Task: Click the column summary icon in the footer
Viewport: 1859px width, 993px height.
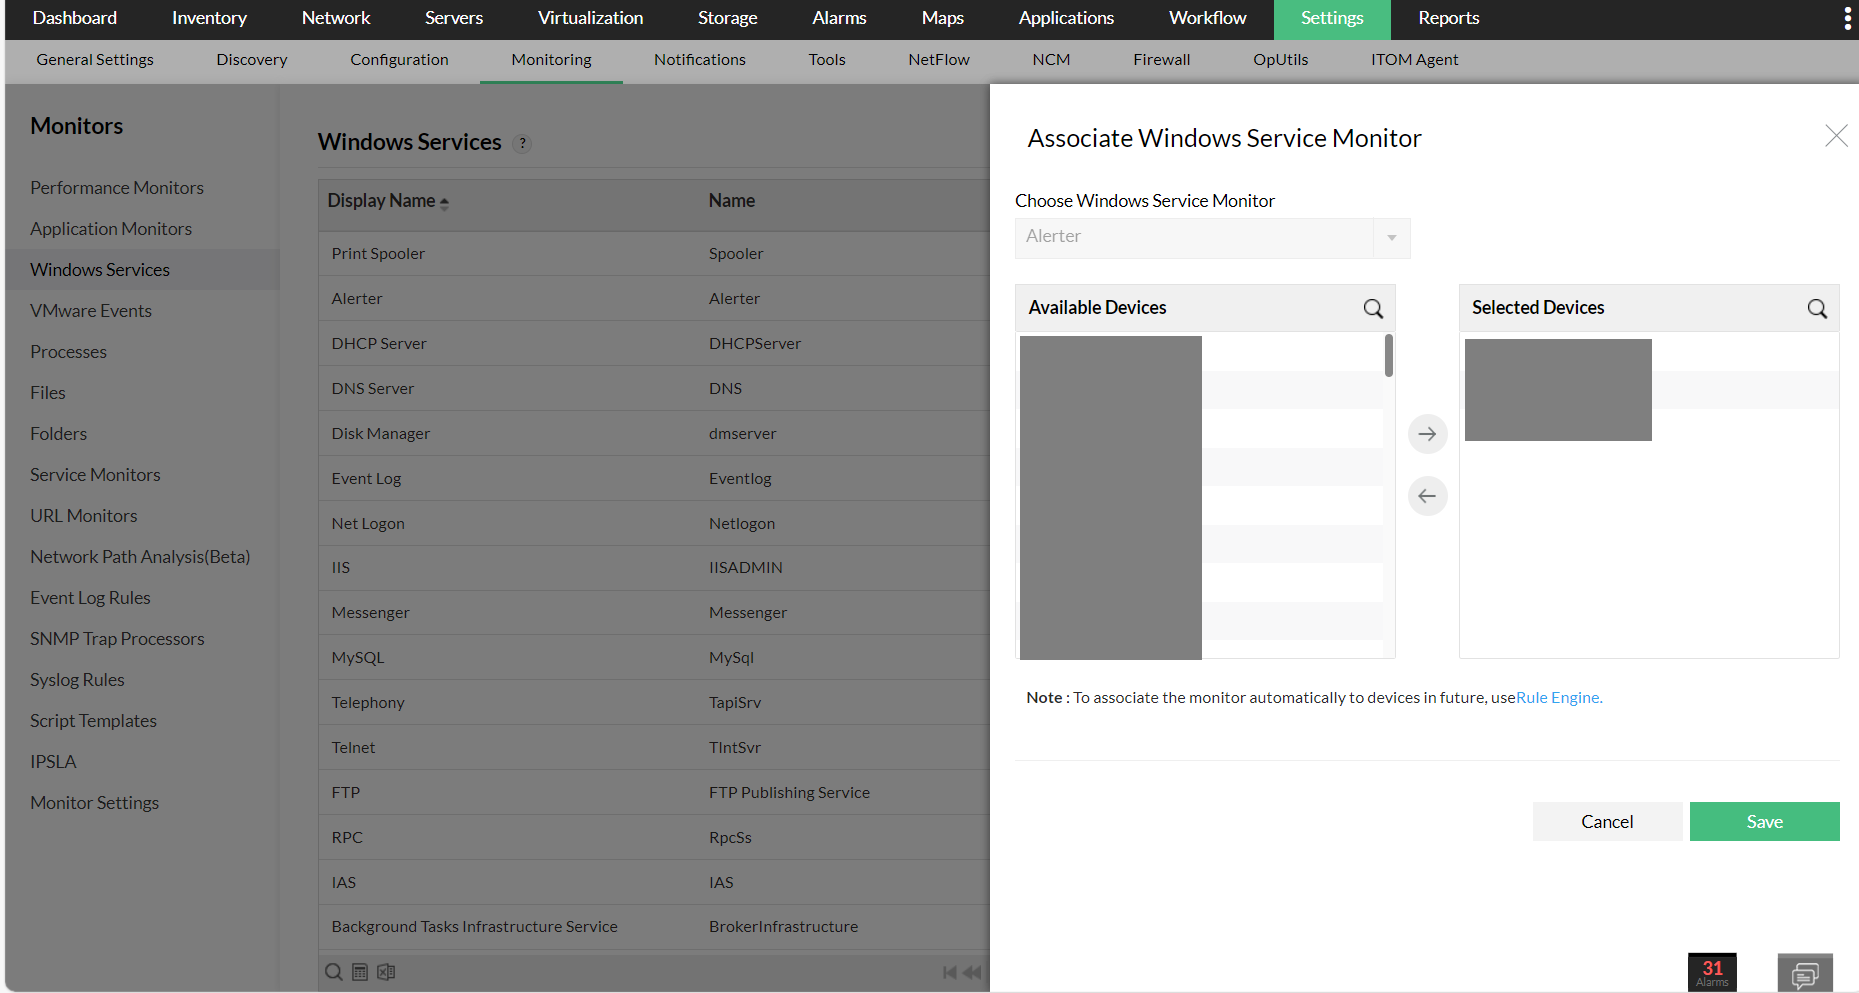Action: point(360,971)
